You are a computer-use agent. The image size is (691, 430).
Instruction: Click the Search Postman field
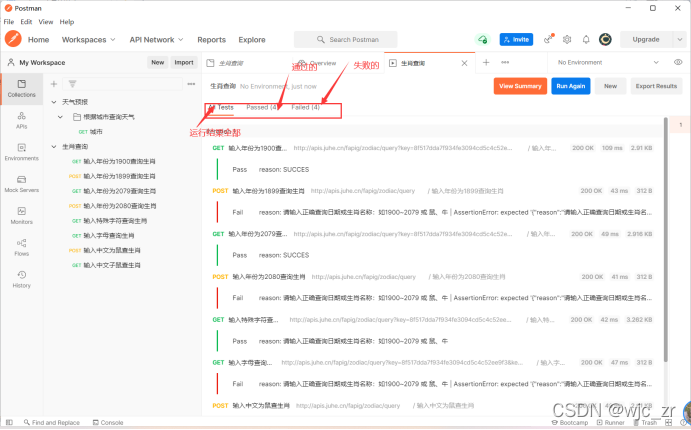click(x=346, y=39)
